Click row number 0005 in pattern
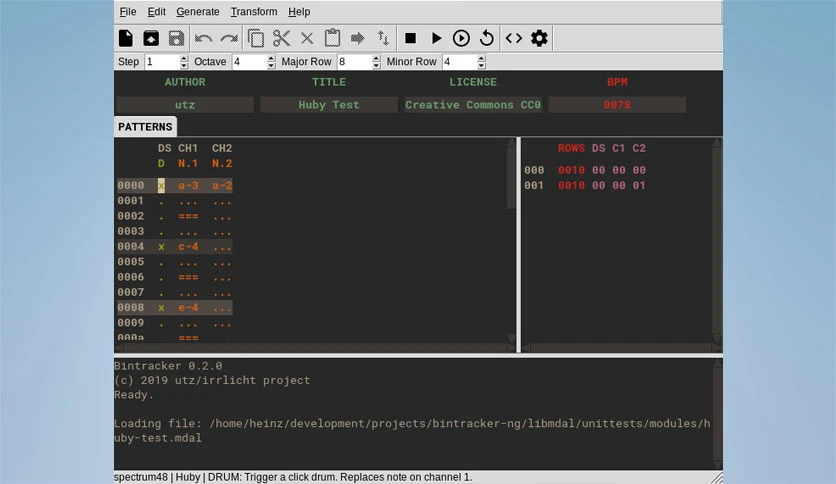The width and height of the screenshot is (836, 484). point(131,262)
